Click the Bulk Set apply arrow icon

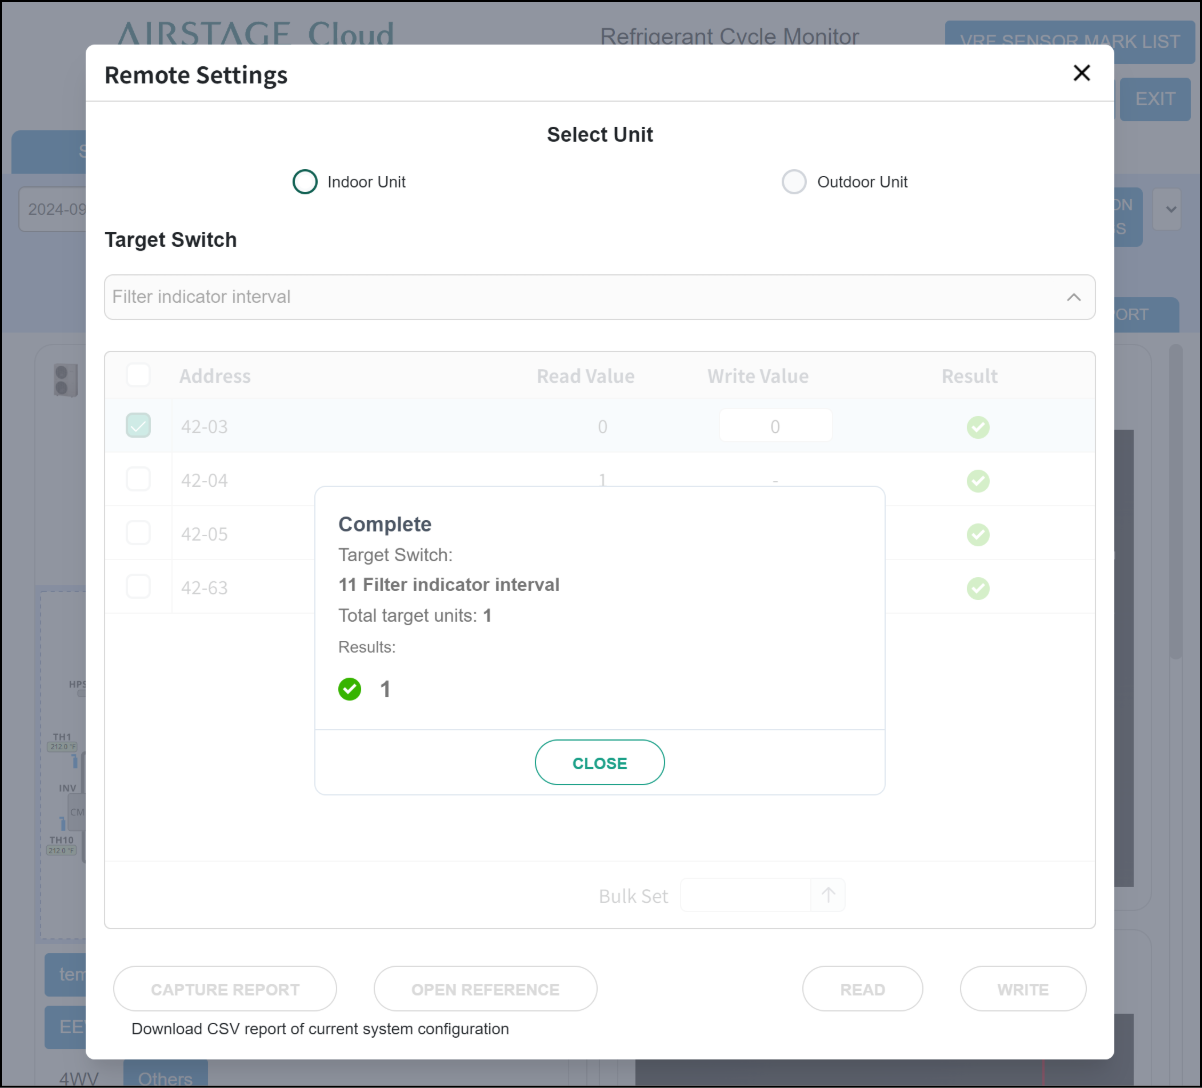[x=828, y=895]
